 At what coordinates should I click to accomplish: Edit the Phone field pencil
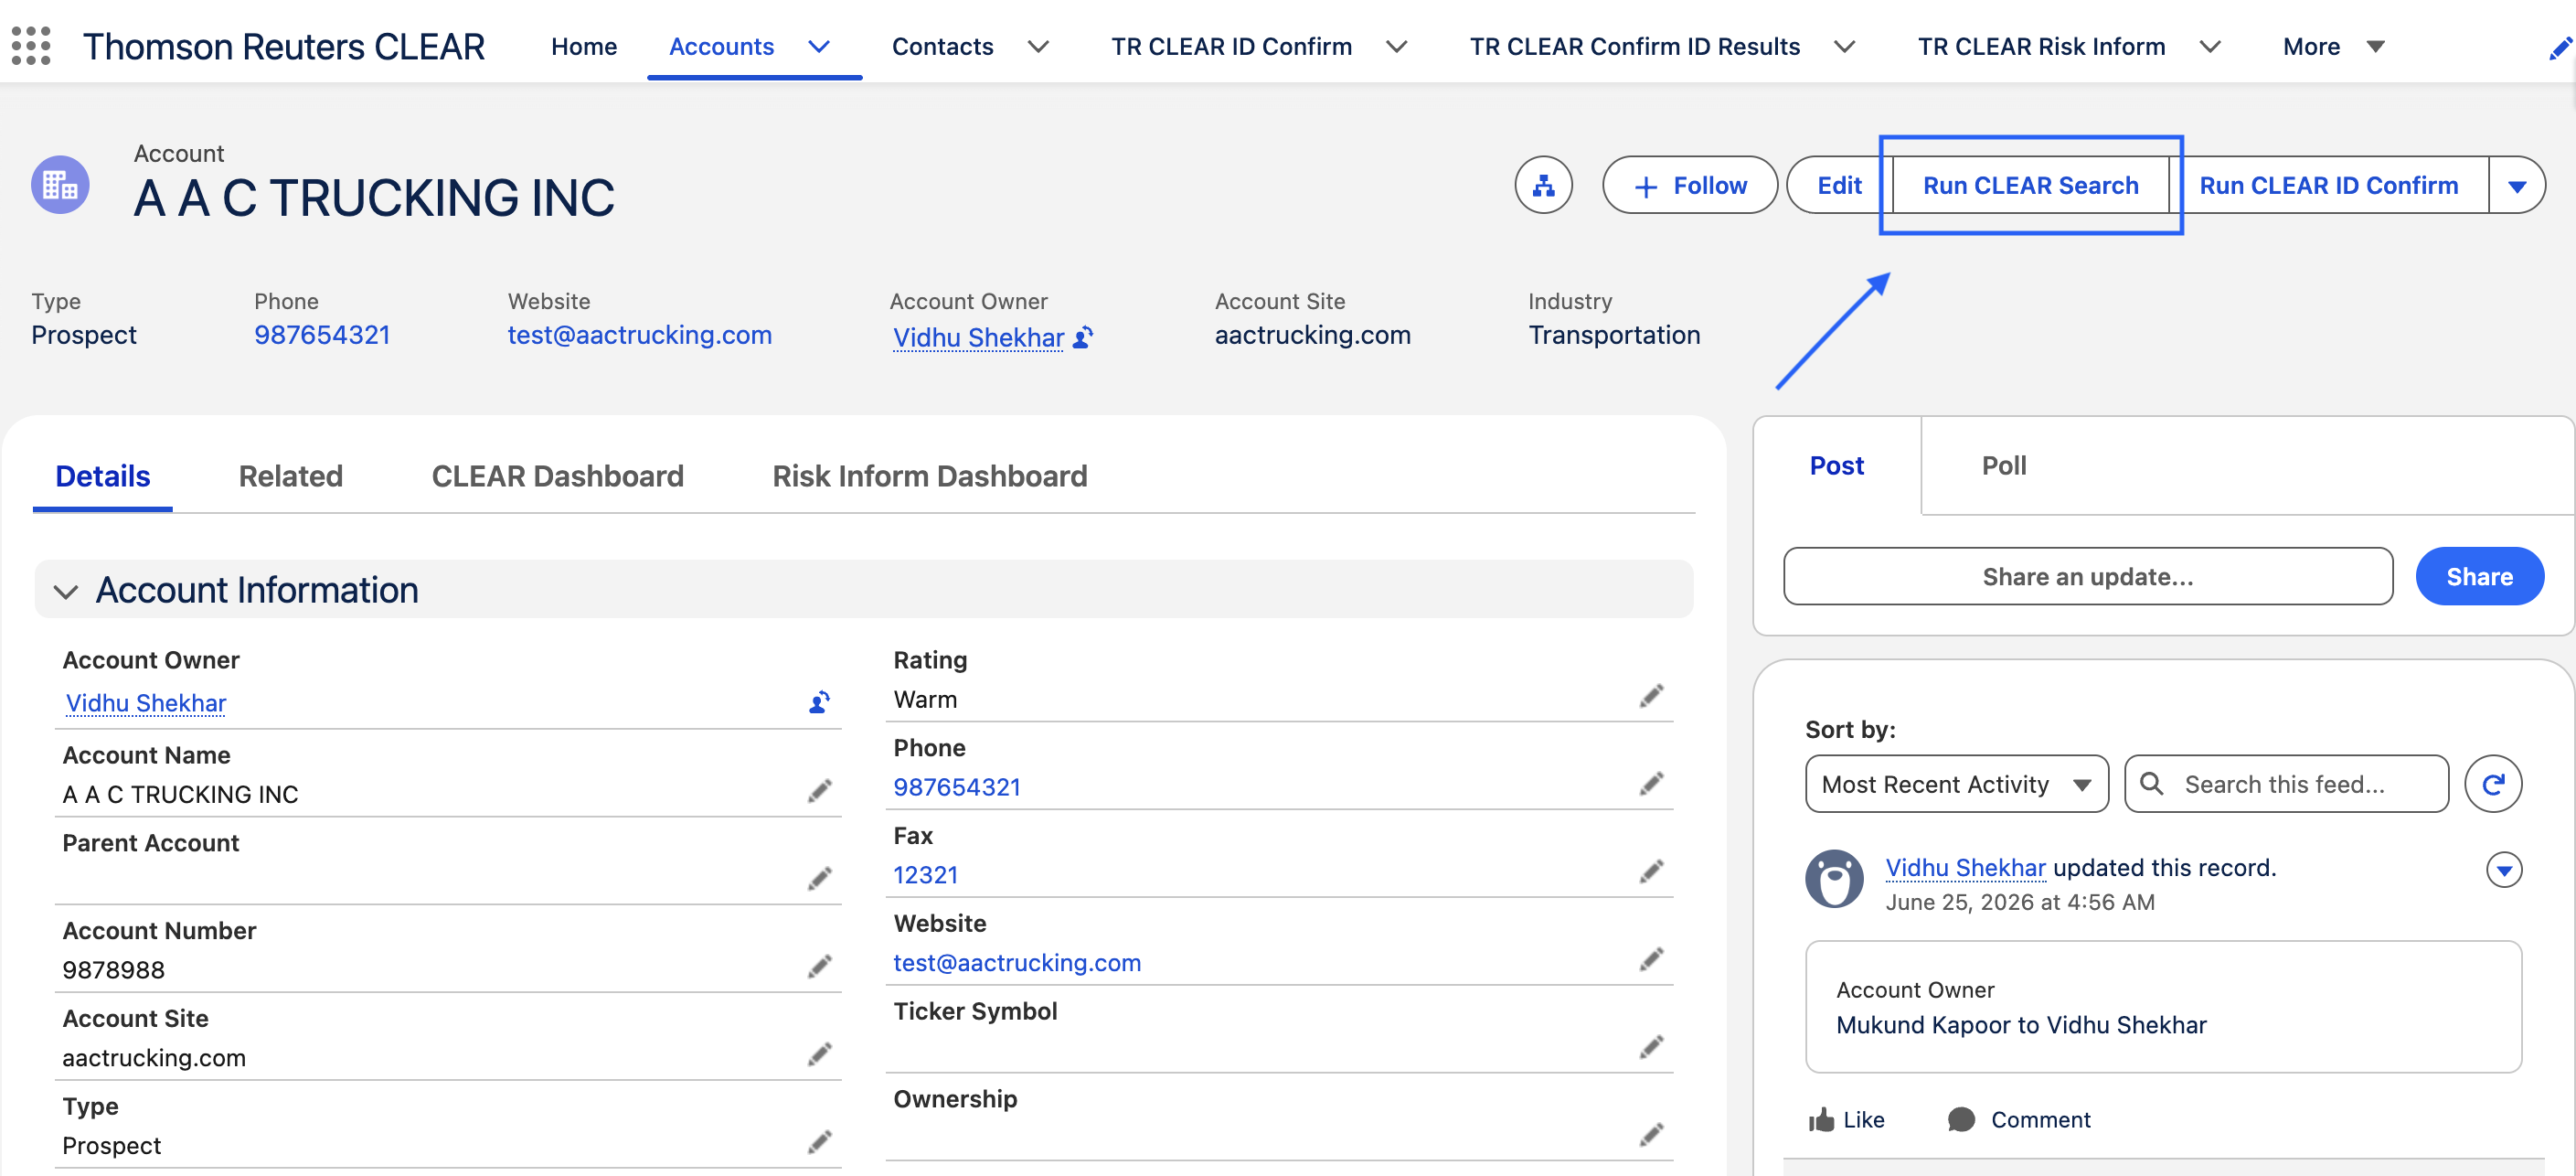point(1651,784)
